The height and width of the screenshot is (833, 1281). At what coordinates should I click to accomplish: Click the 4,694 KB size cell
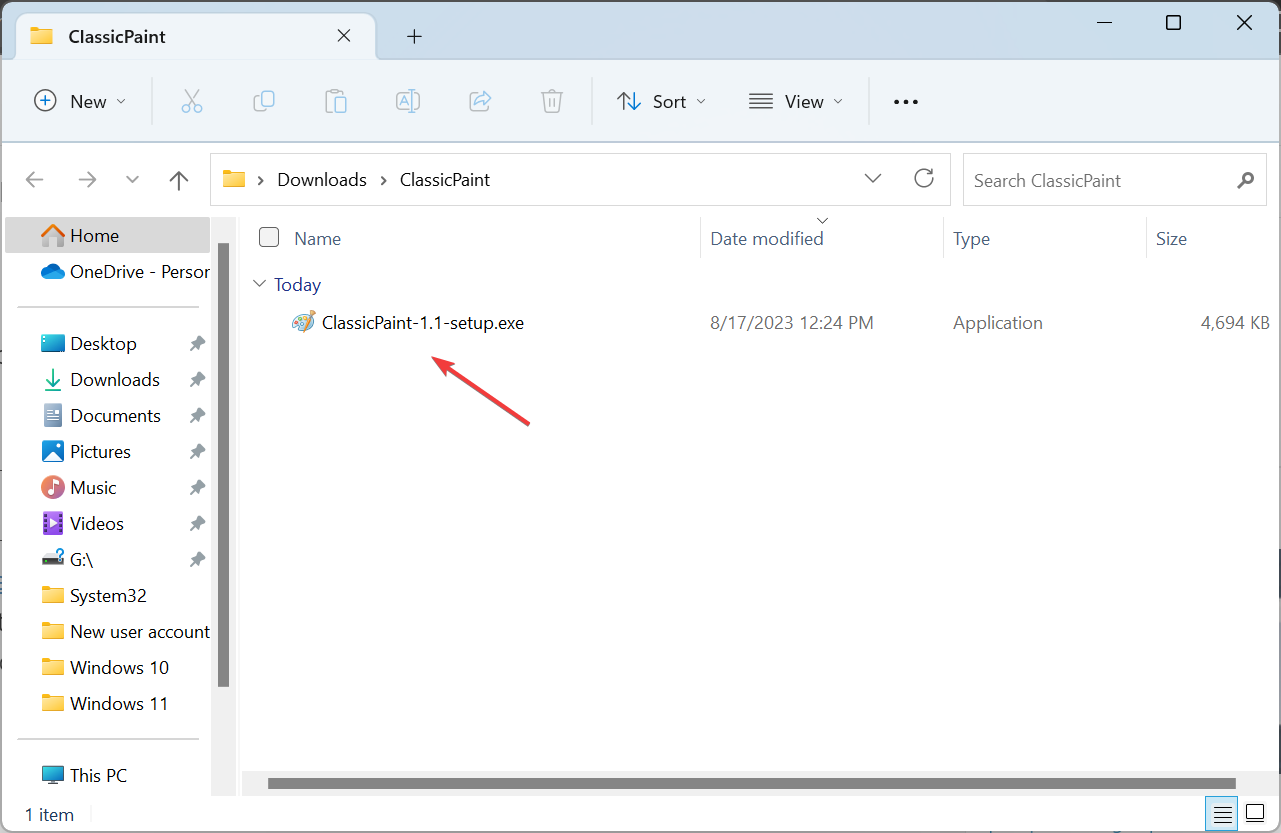[1235, 322]
